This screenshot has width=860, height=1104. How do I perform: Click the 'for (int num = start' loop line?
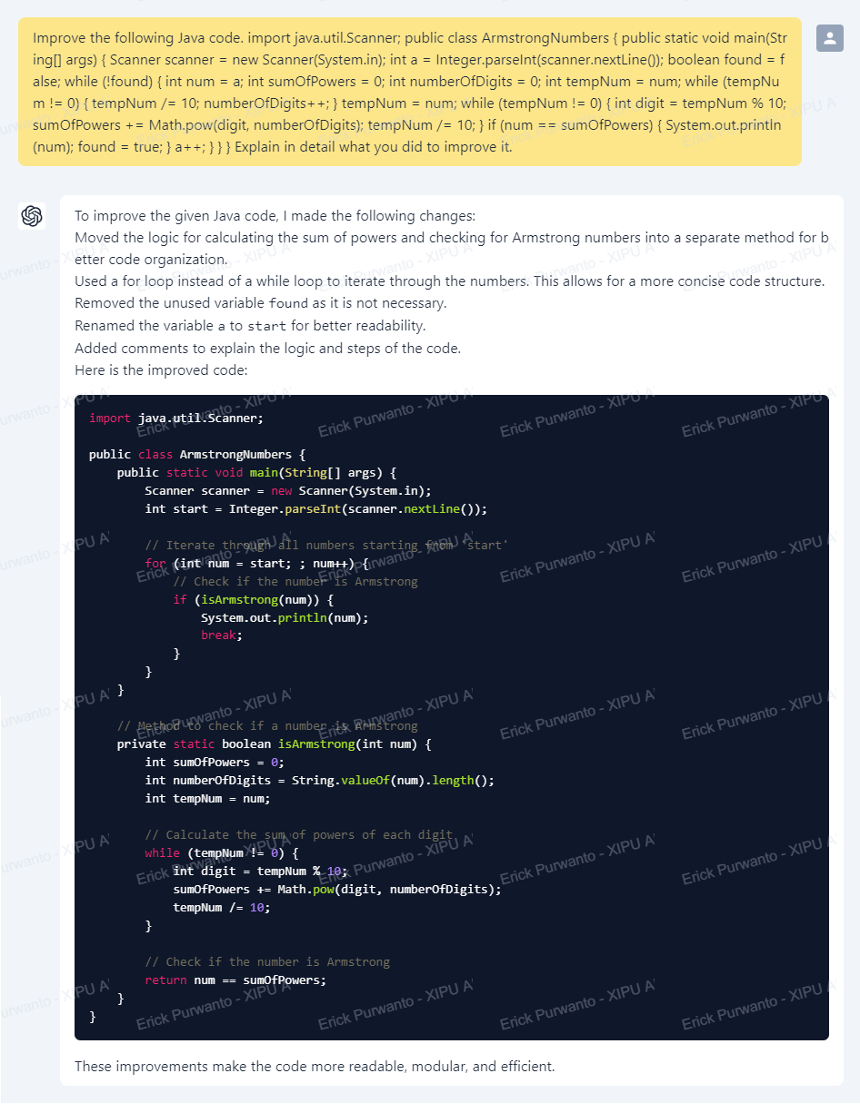(257, 563)
